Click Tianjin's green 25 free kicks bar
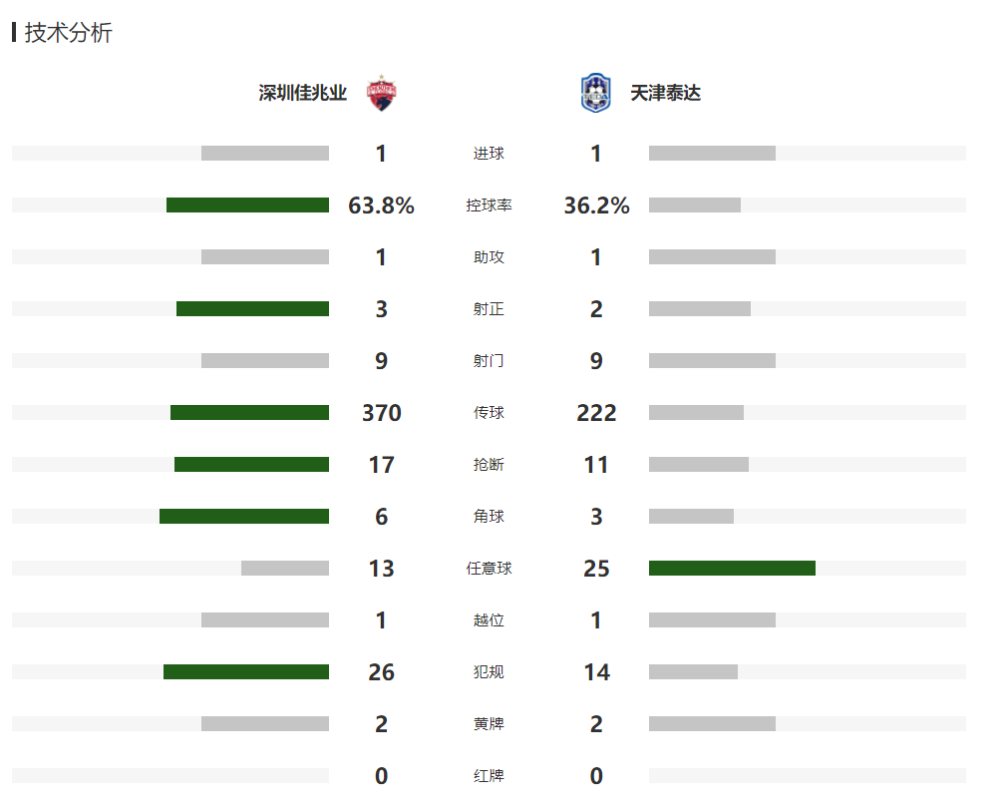1000x811 pixels. tap(732, 568)
